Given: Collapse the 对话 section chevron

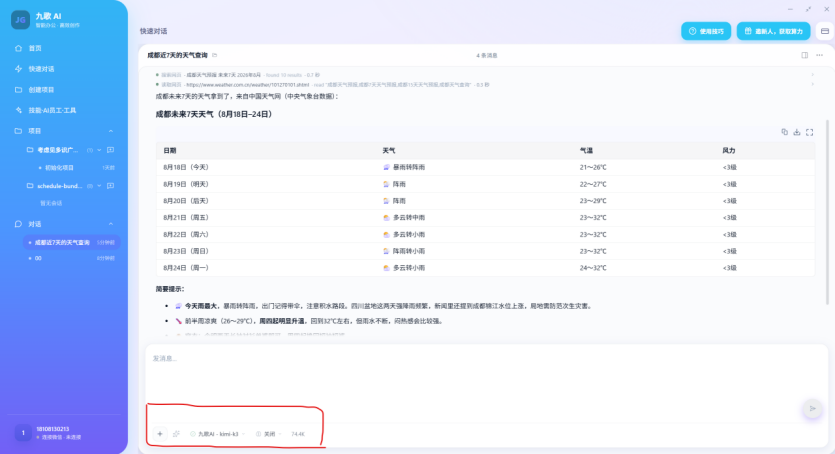Looking at the screenshot, I should pyautogui.click(x=111, y=224).
